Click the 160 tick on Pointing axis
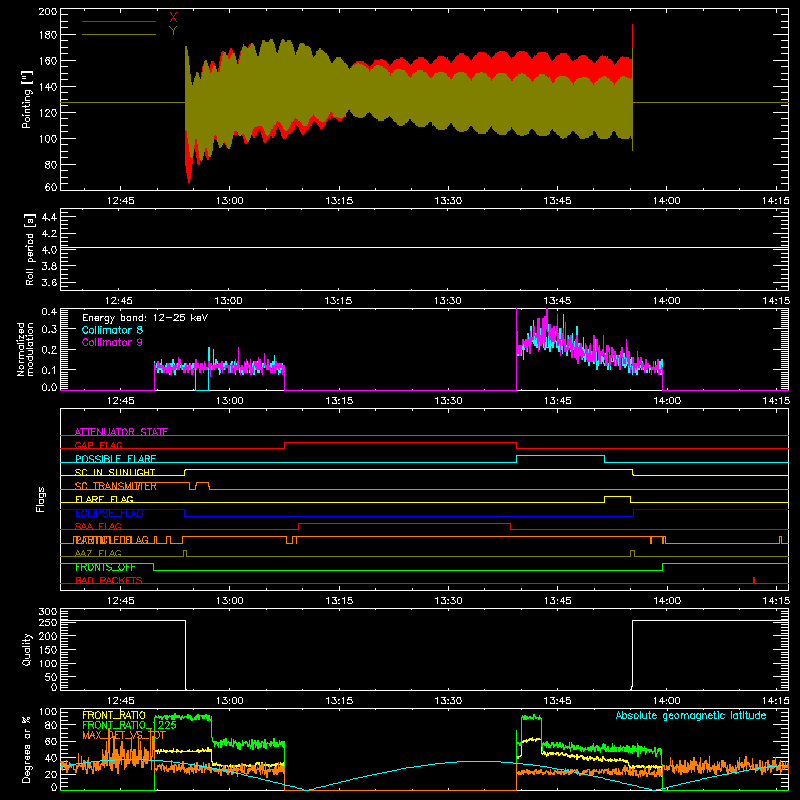800x800 pixels. click(48, 61)
